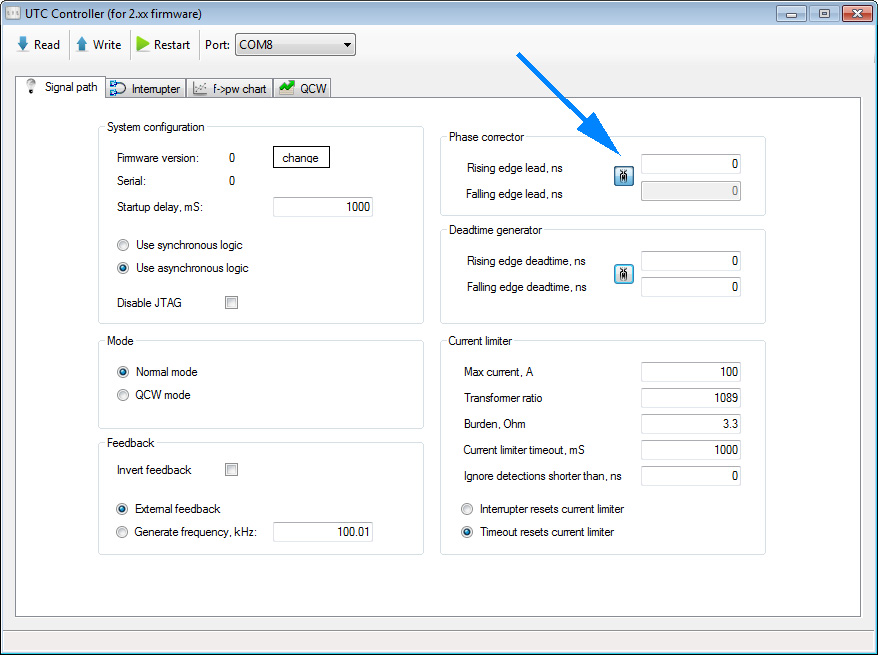Open the Interrupter tab
Viewport: 878px width, 655px height.
[x=146, y=89]
